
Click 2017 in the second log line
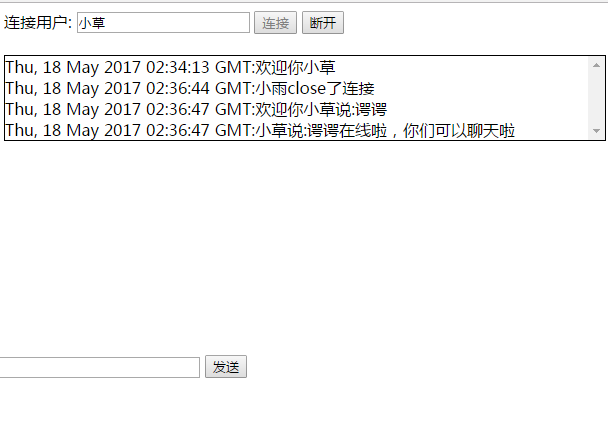coord(122,88)
